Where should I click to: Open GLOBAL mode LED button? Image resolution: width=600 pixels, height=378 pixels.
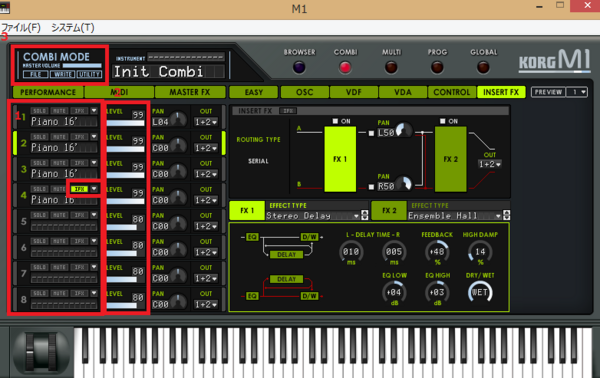tap(483, 68)
